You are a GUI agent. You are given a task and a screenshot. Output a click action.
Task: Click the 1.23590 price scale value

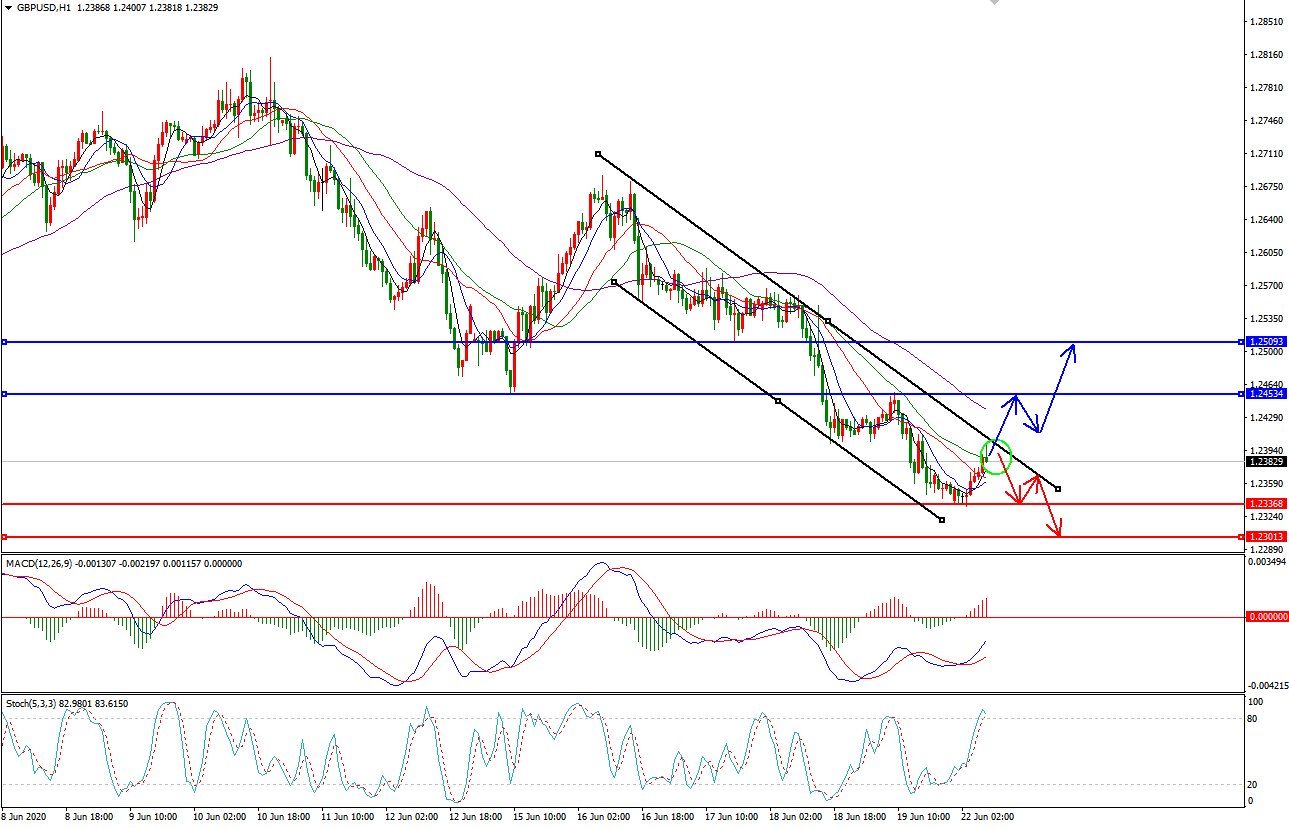pos(1266,483)
